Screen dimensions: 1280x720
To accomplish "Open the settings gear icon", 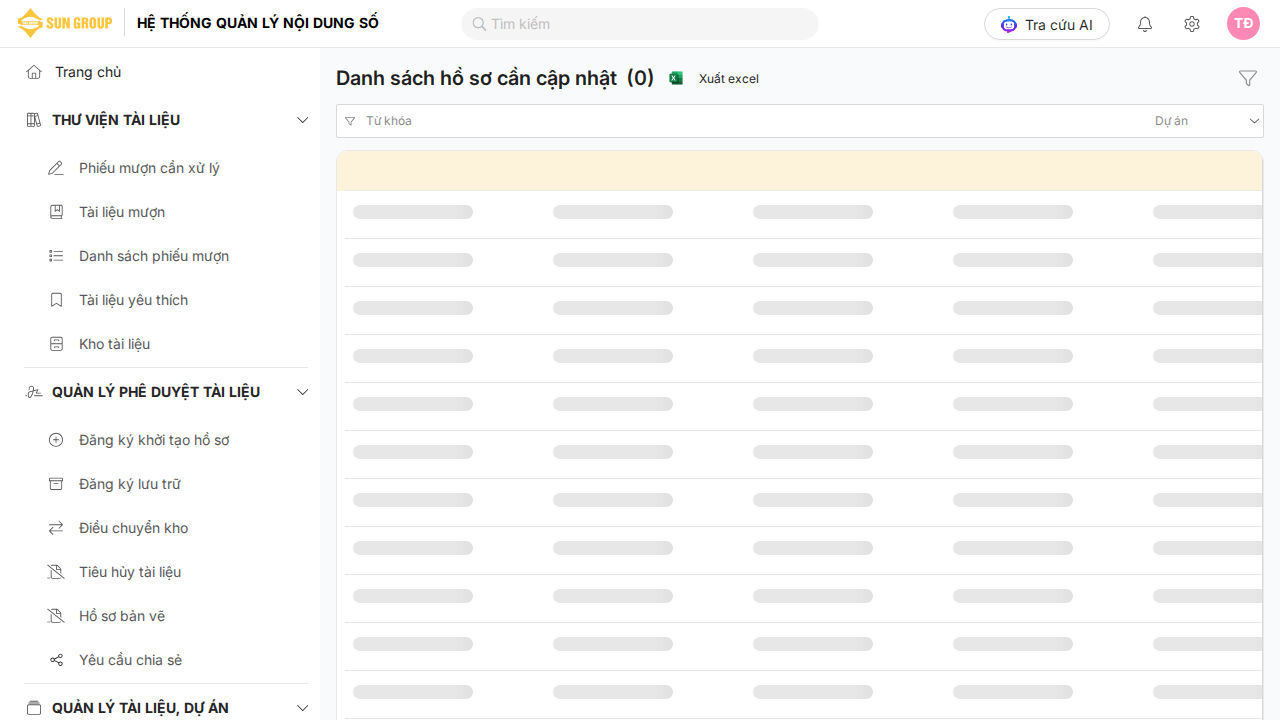I will [1191, 24].
